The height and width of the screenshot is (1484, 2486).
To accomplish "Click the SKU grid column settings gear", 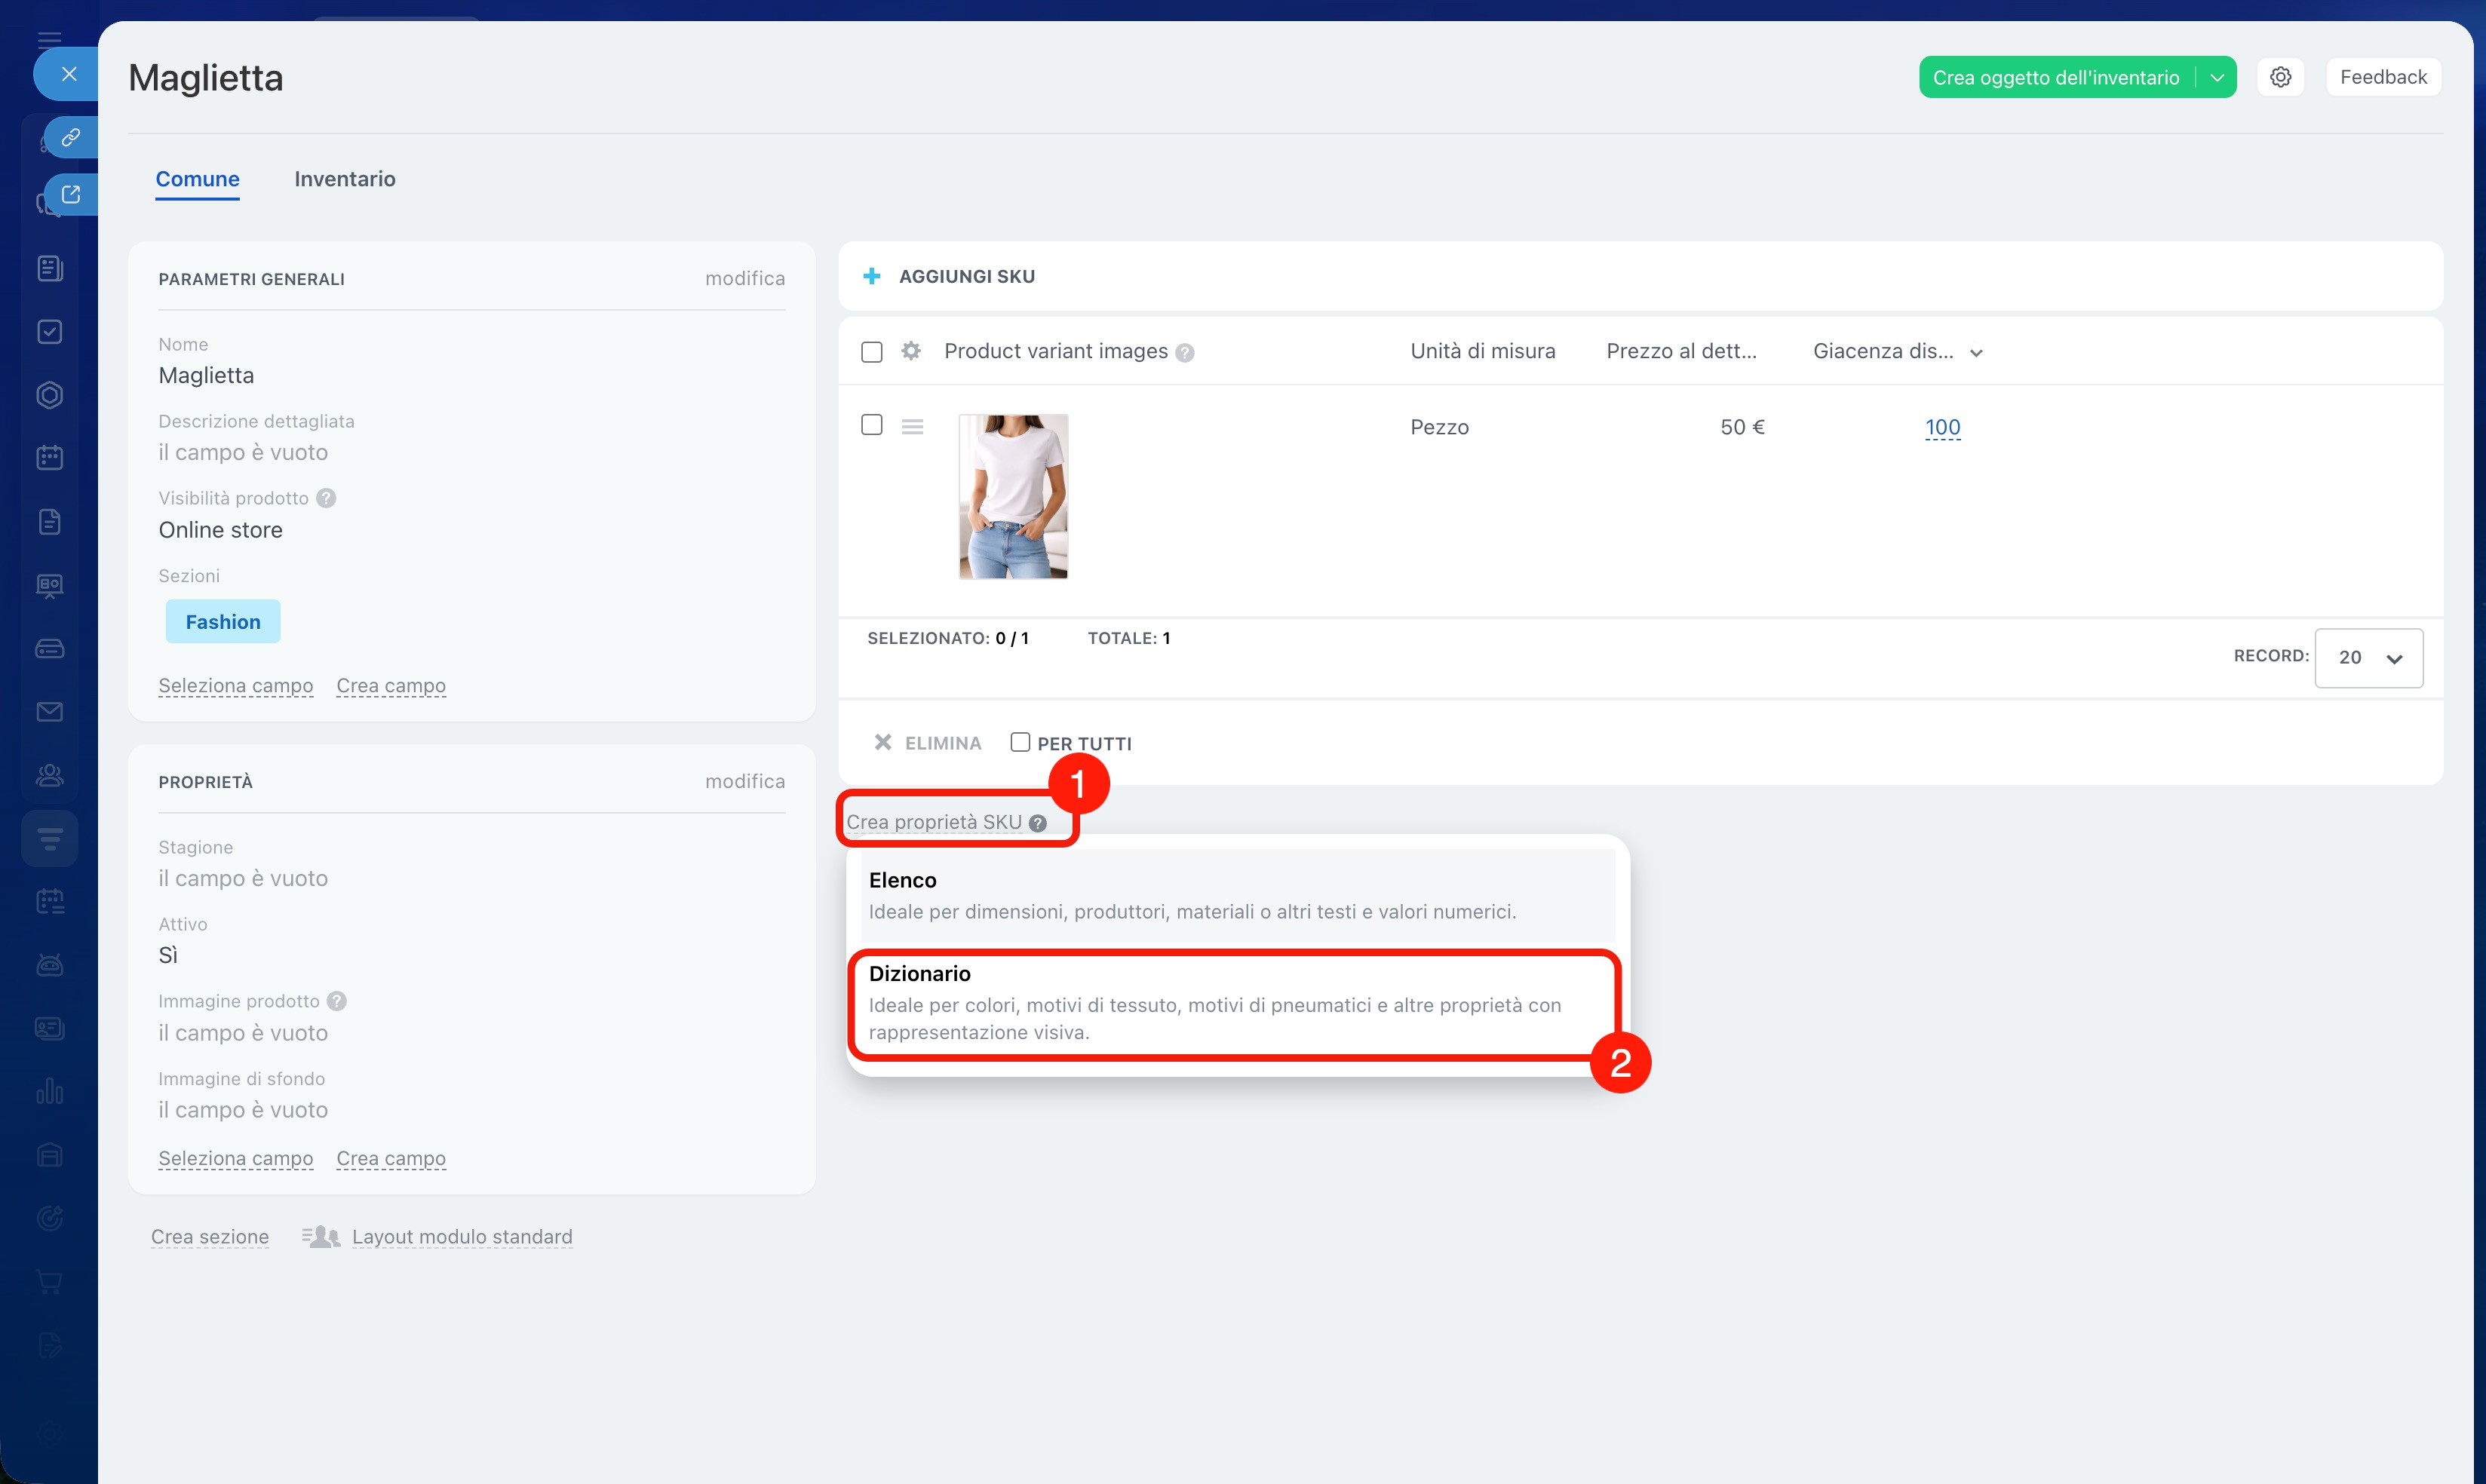I will 910,351.
